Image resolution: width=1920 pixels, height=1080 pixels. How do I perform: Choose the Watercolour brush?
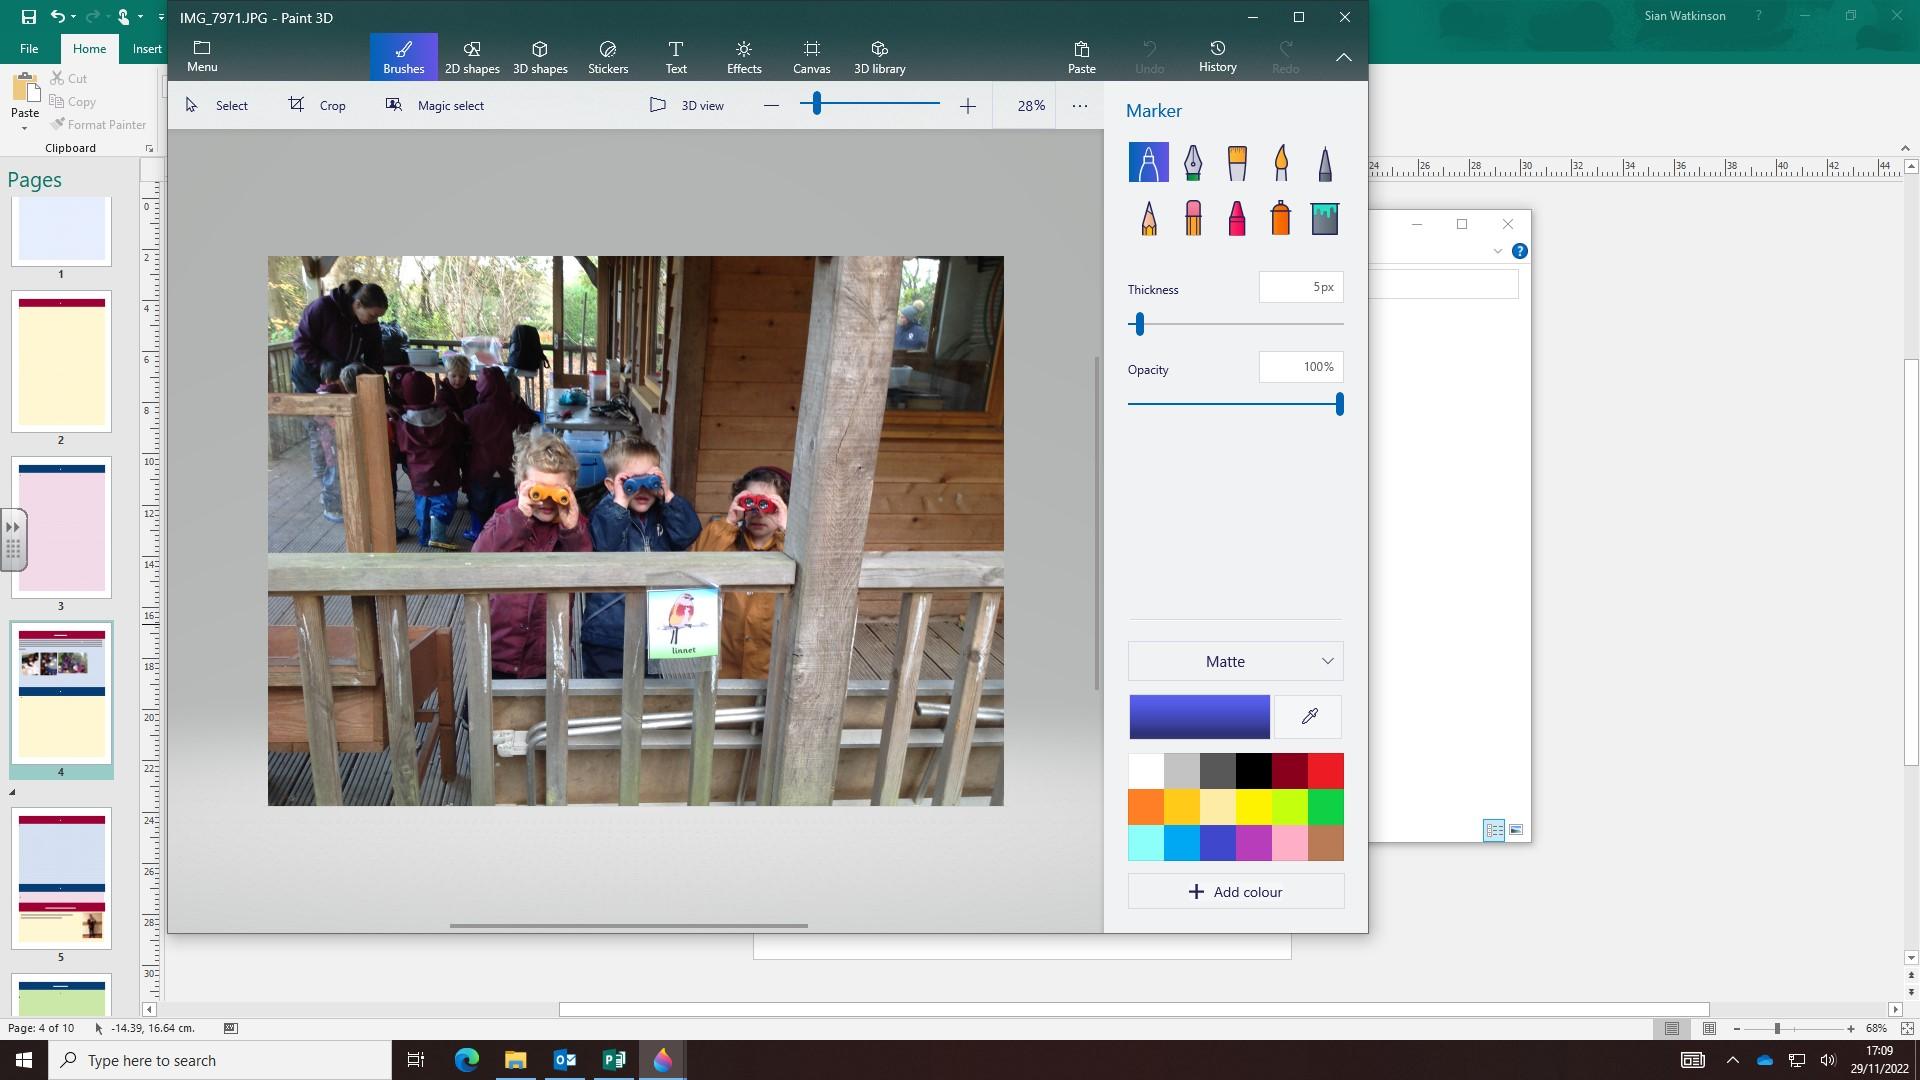[1281, 162]
